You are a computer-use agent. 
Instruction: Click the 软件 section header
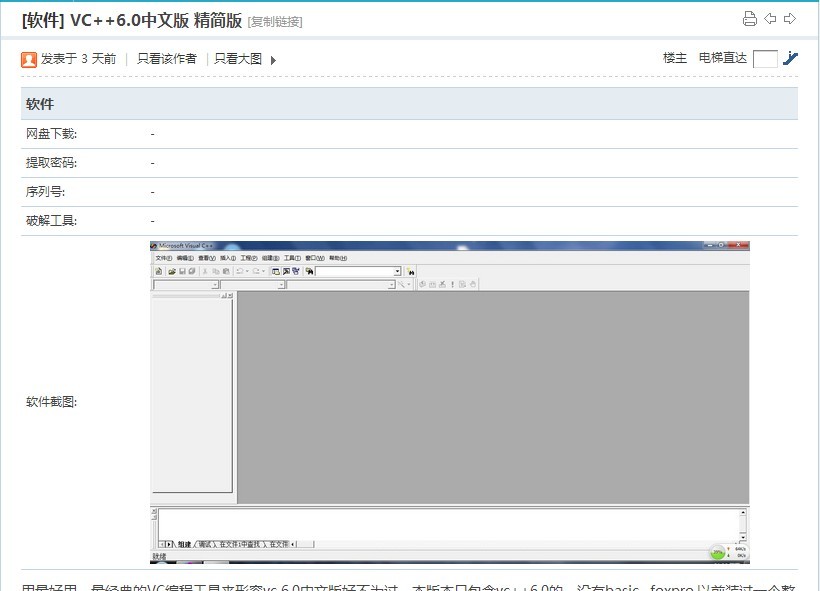[40, 104]
